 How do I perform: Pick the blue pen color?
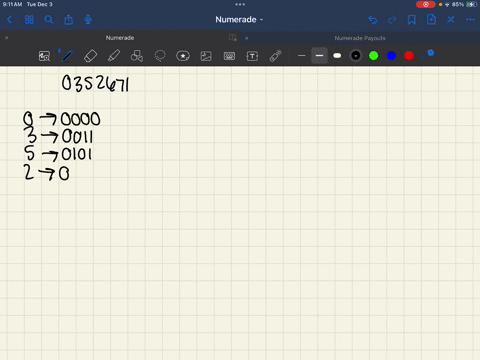(391, 56)
